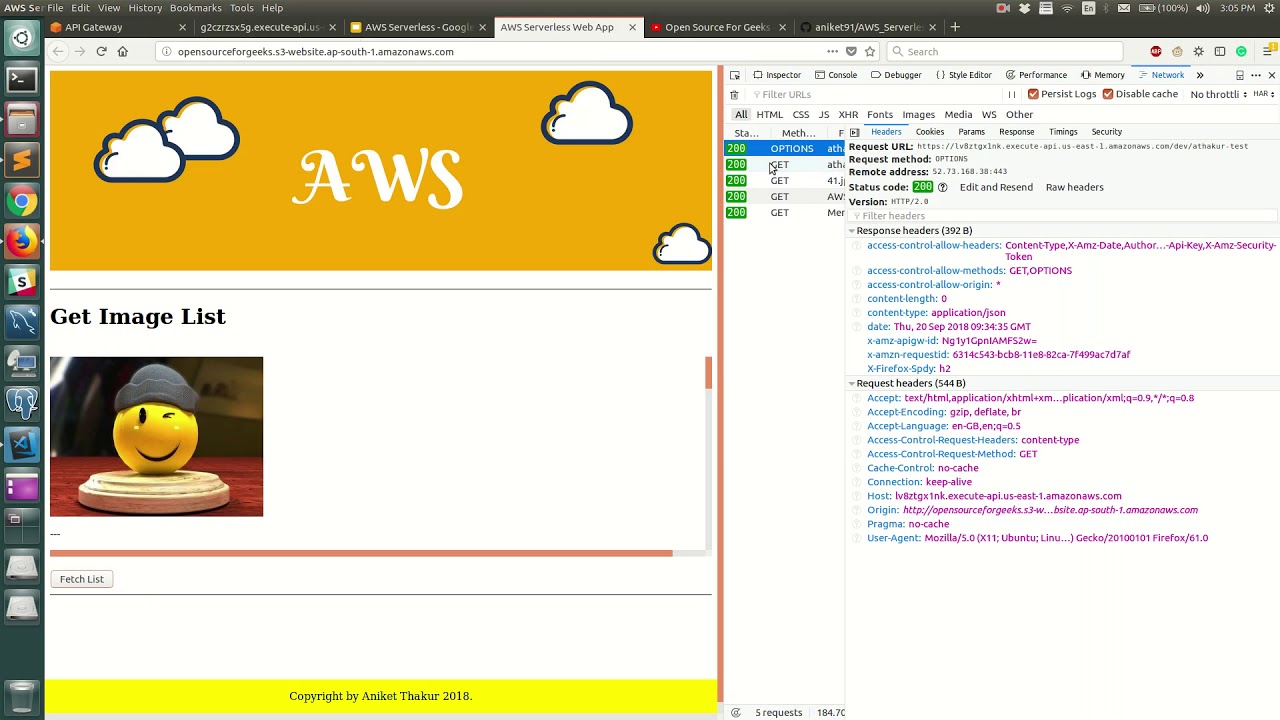
Task: Show more DevTools tabs with chevron
Action: click(1200, 75)
